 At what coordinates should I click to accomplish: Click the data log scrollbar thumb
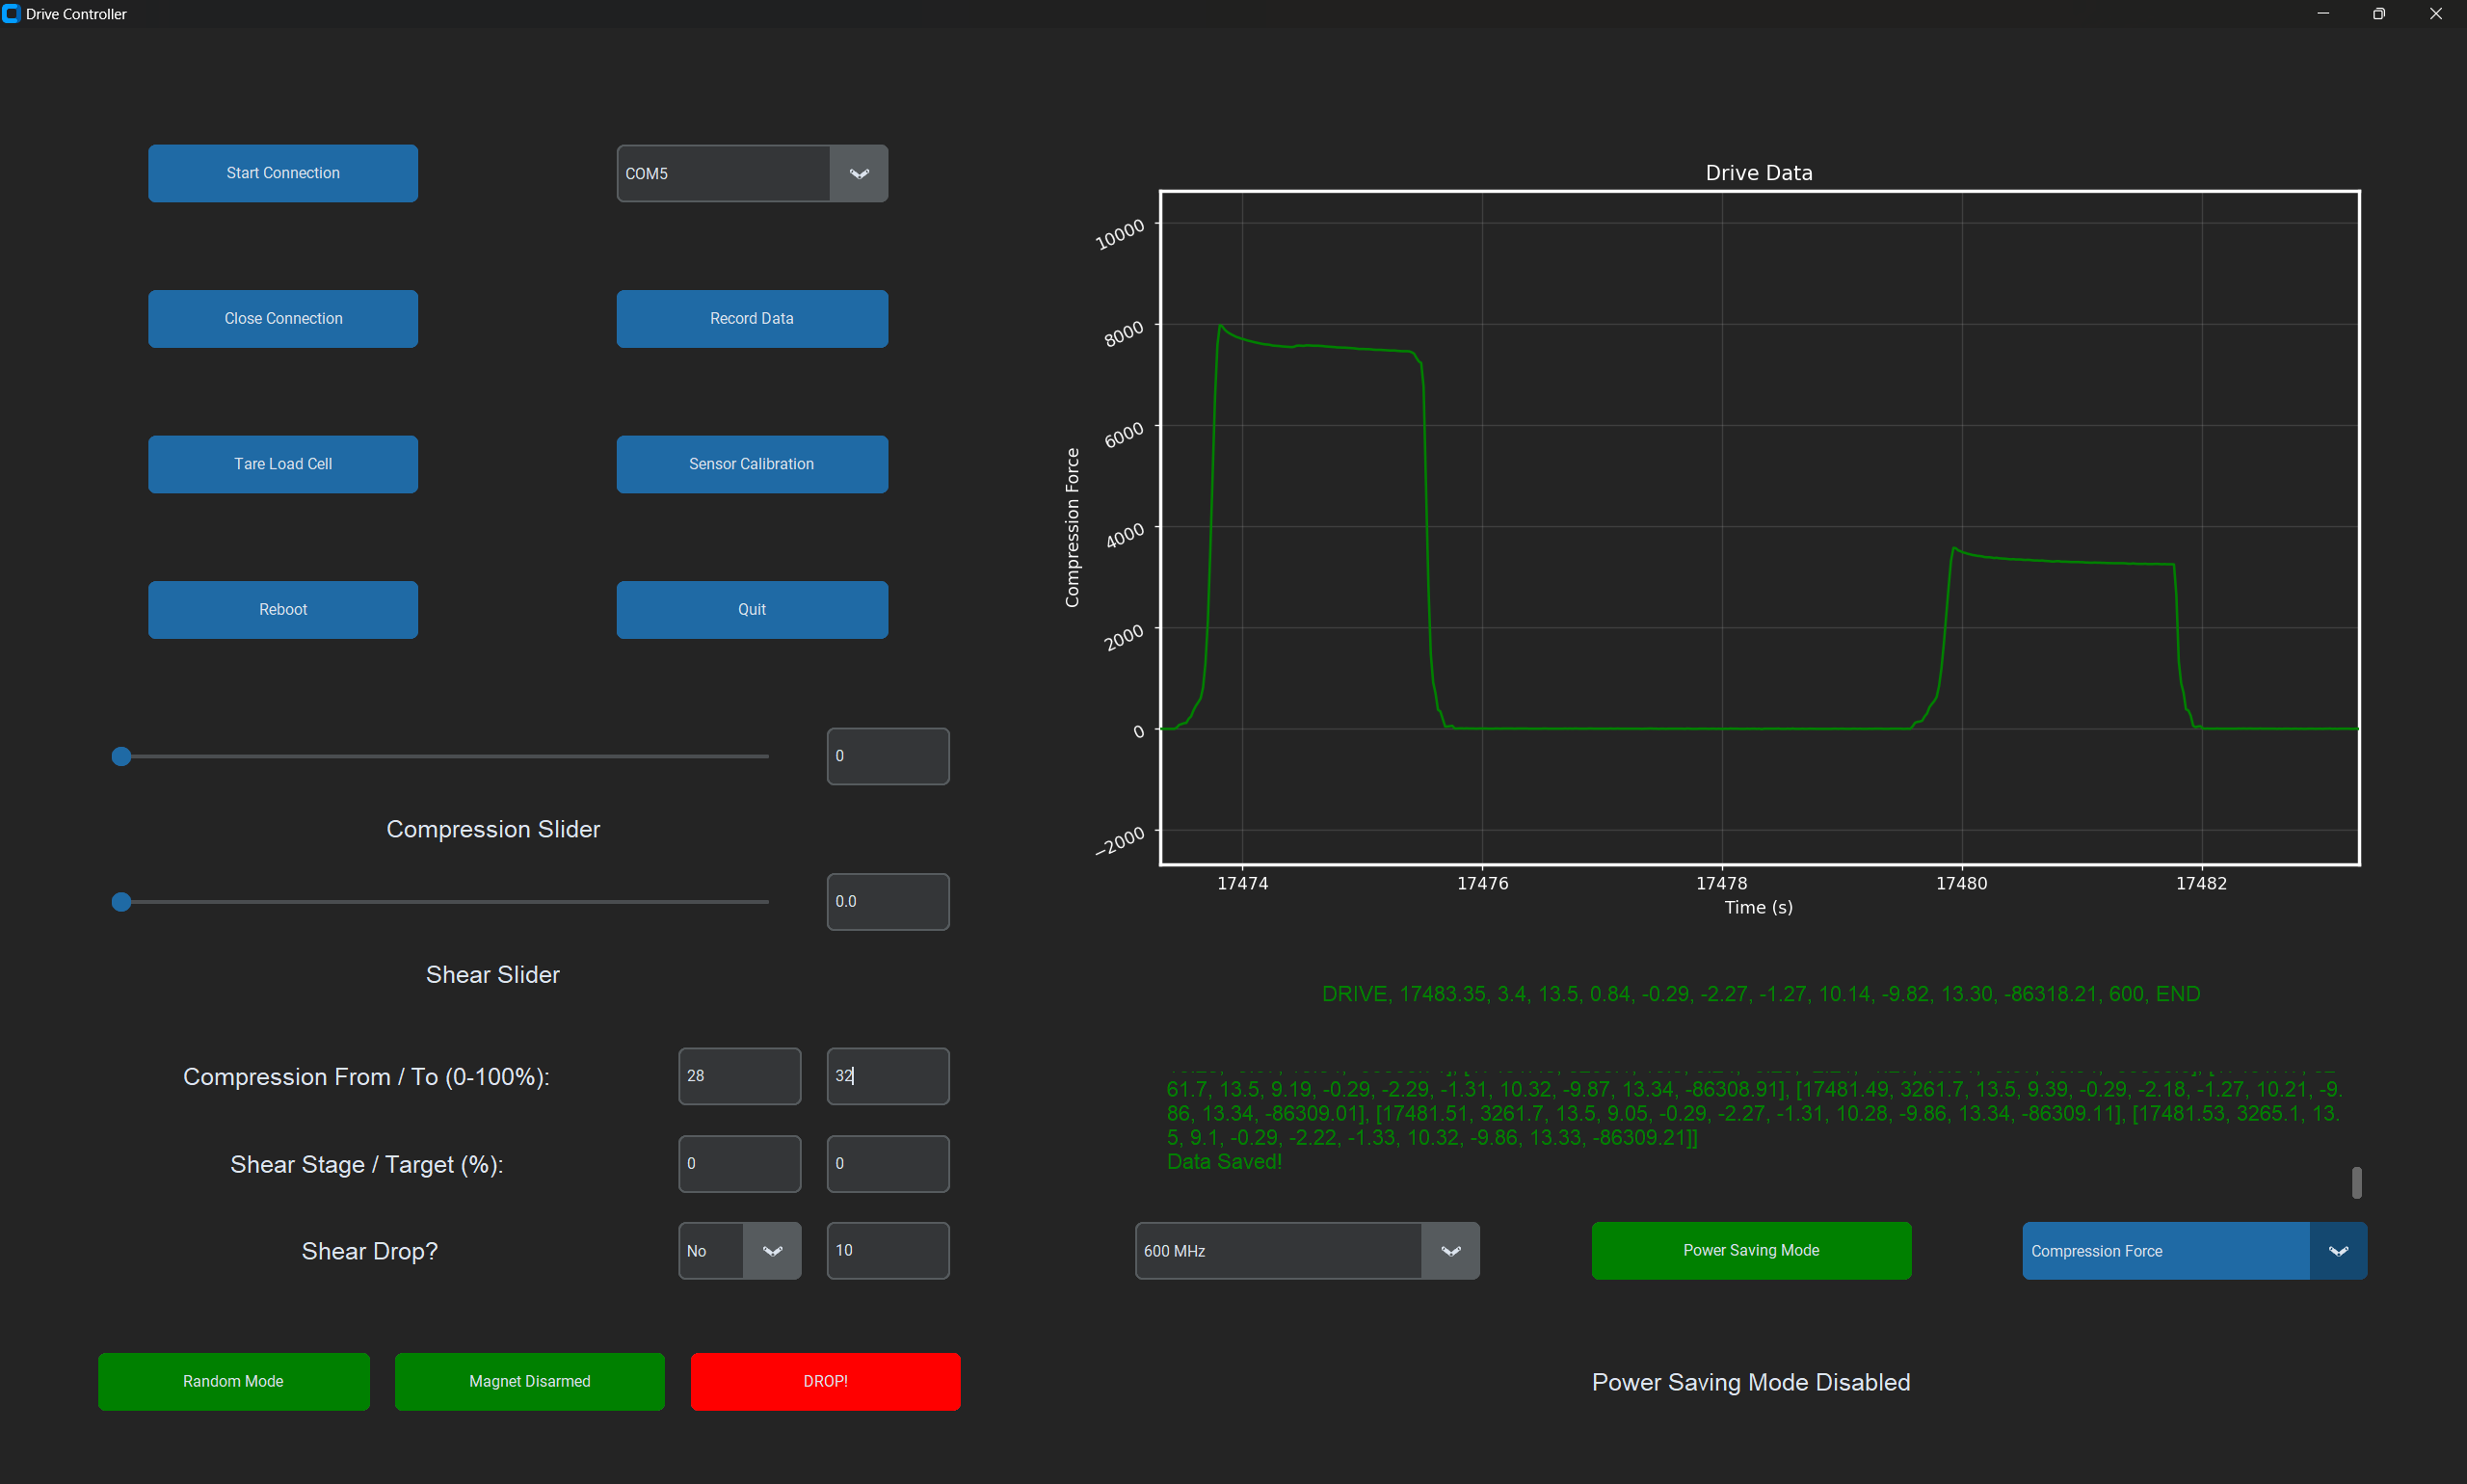pos(2356,1182)
